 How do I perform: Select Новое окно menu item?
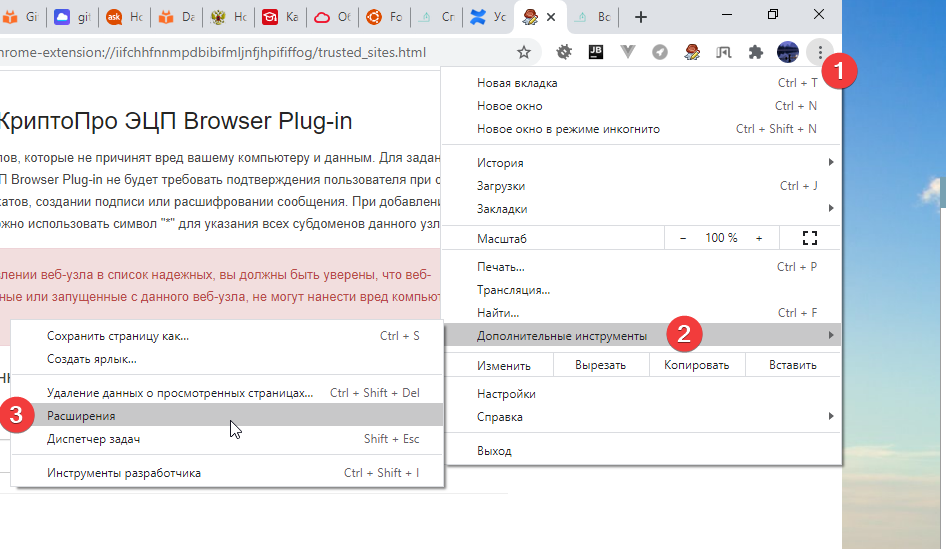[642, 106]
